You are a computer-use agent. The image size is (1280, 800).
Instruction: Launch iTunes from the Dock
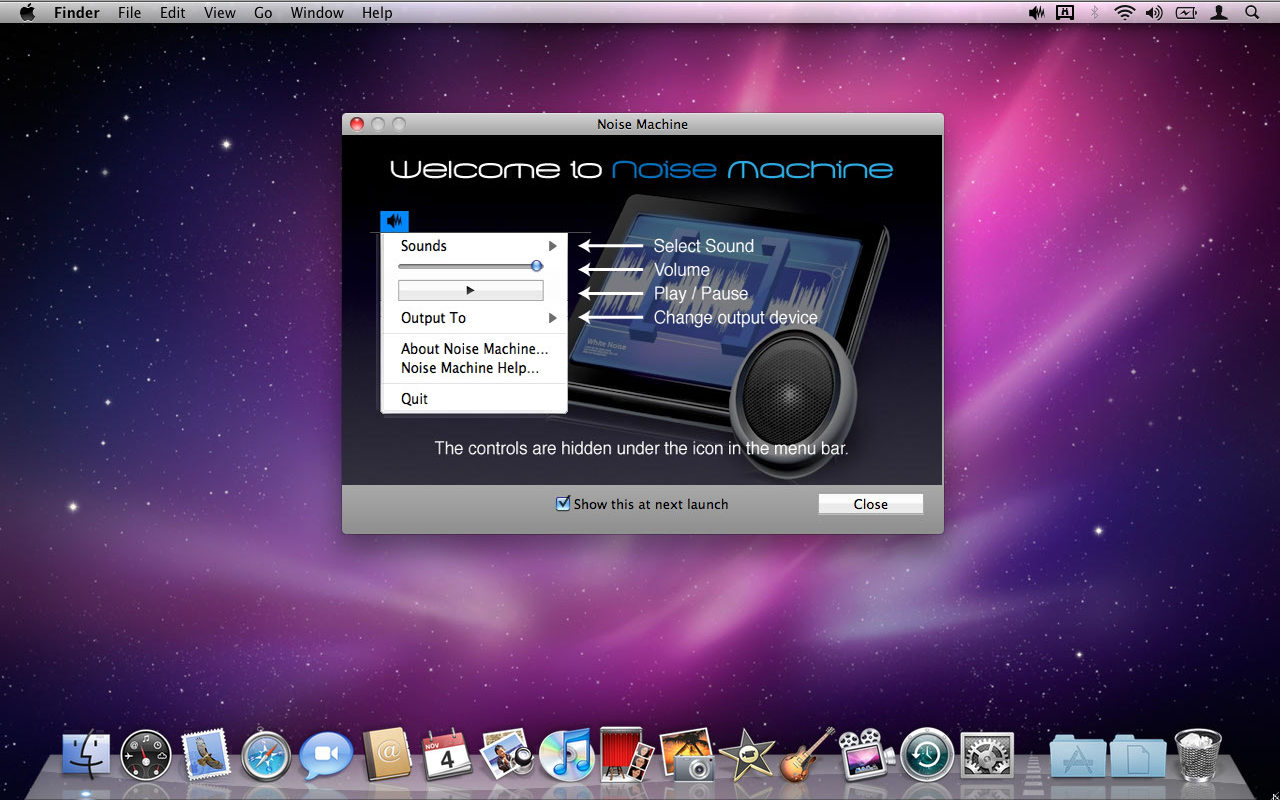point(565,754)
